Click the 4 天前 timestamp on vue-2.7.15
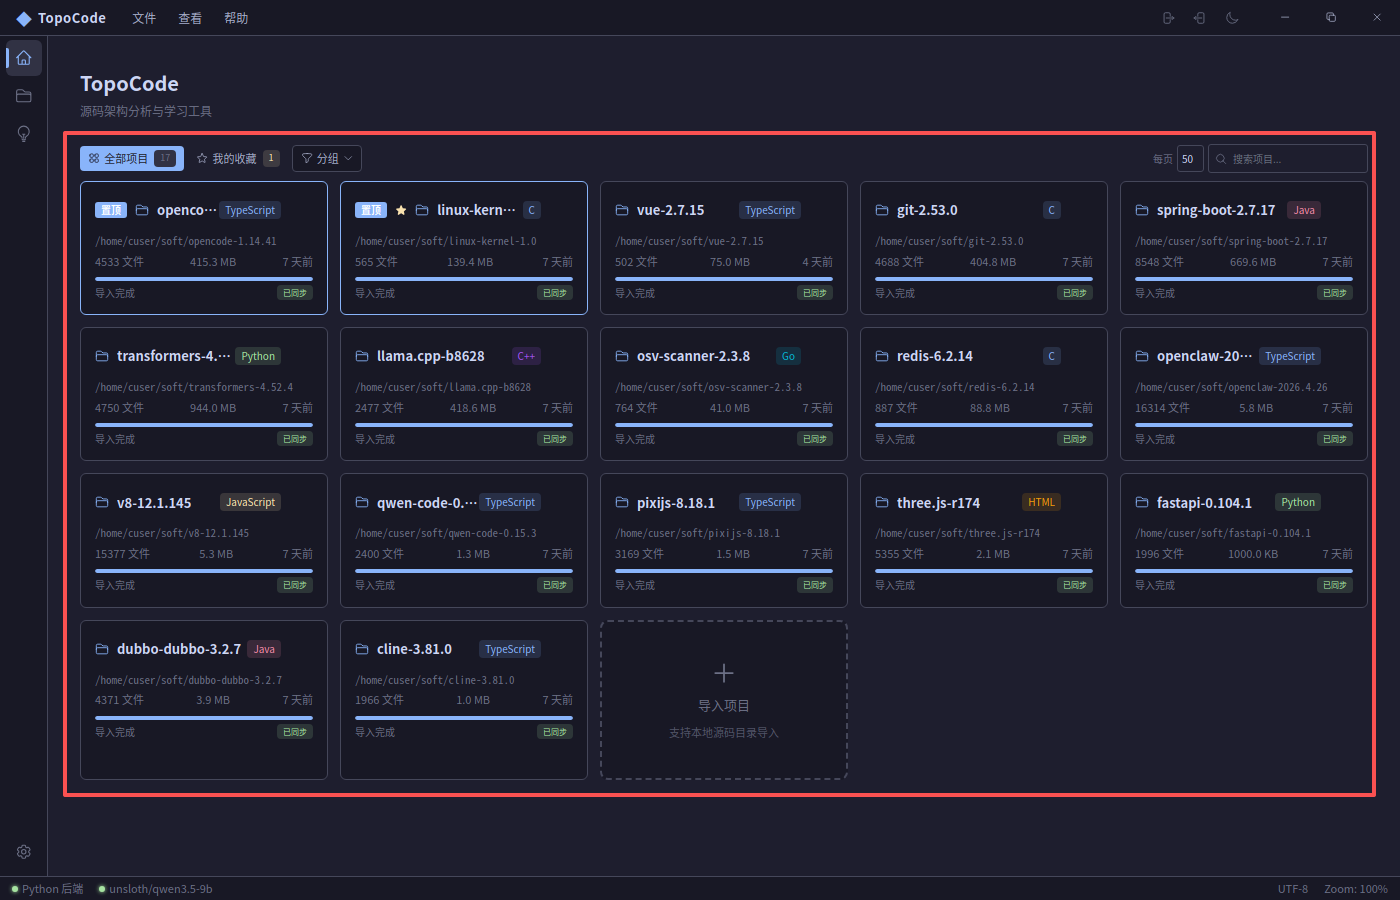The height and width of the screenshot is (900, 1400). coord(817,262)
